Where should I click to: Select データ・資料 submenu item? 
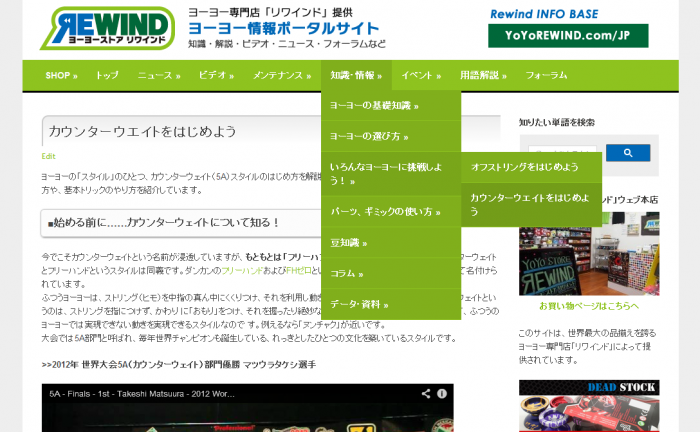click(x=391, y=304)
